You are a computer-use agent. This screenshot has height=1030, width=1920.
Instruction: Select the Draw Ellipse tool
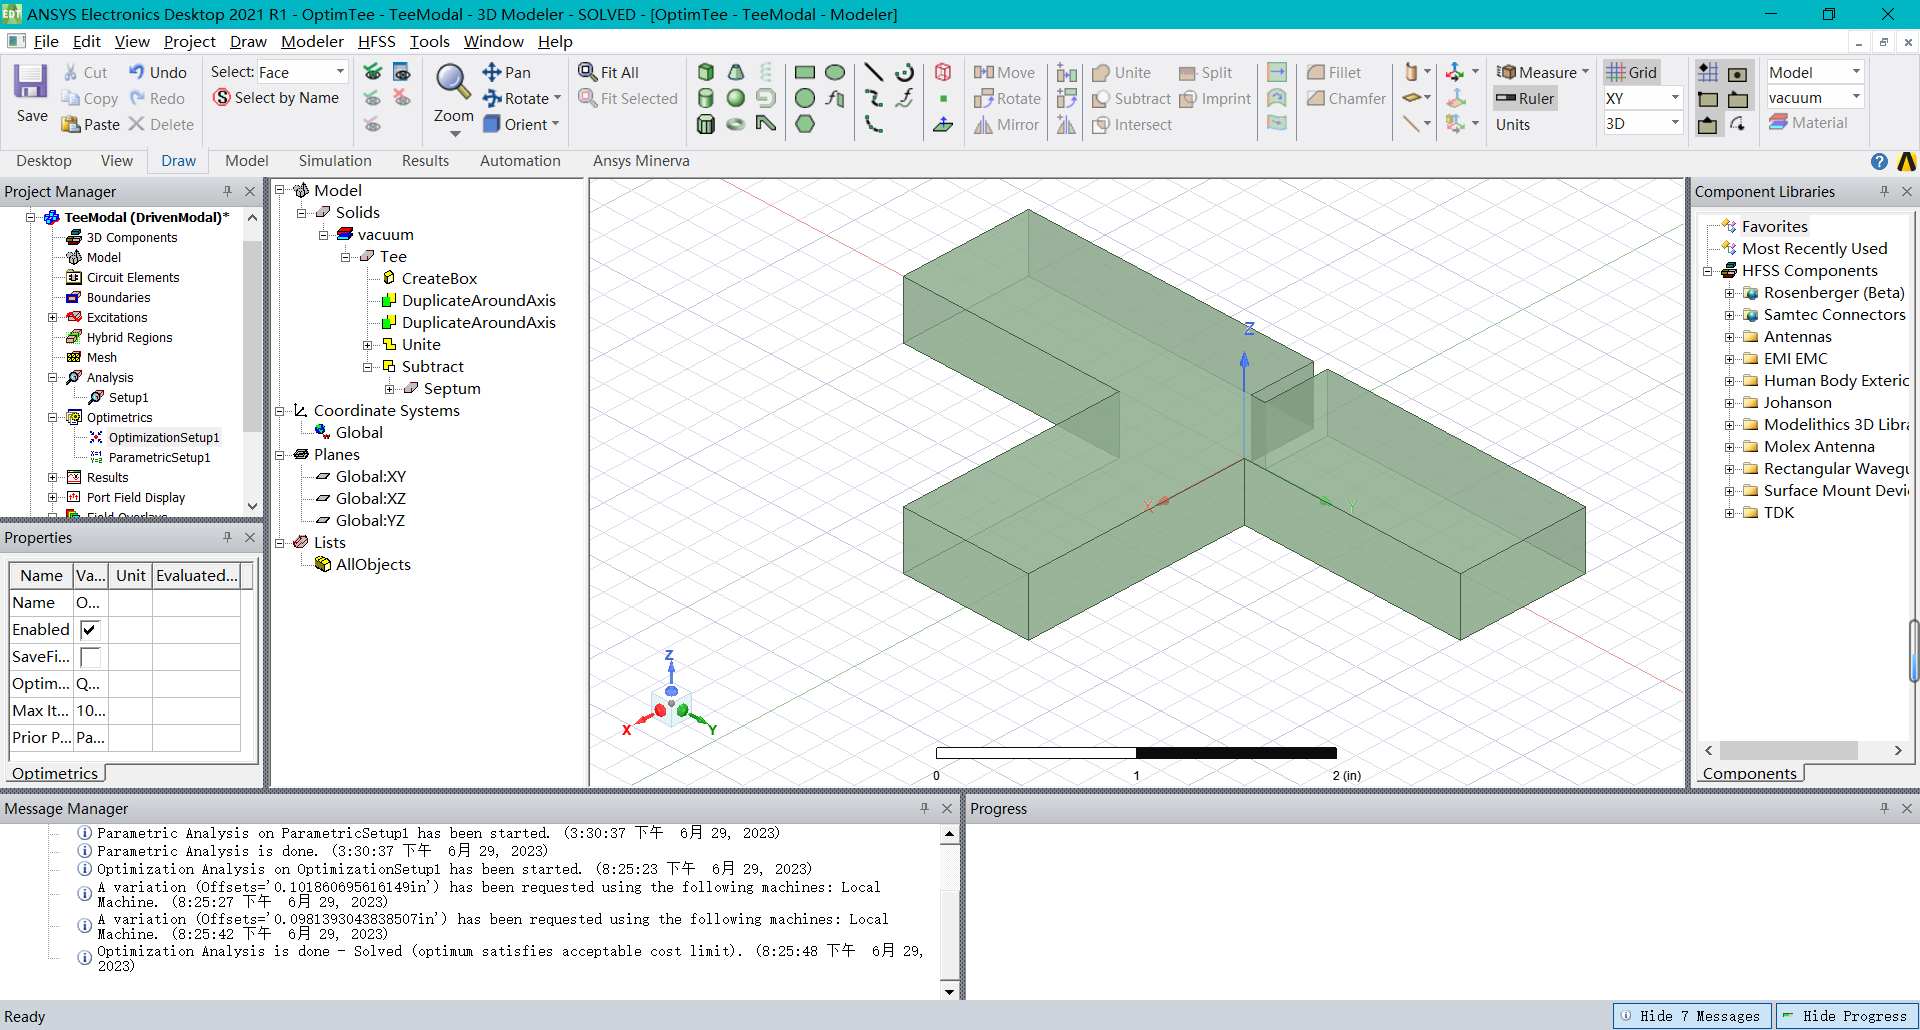(835, 72)
